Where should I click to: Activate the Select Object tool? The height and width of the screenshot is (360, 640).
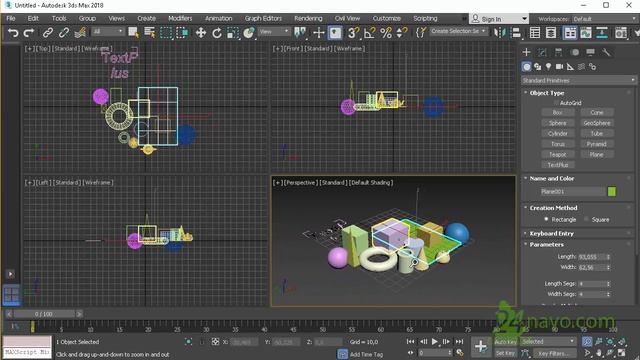133,33
